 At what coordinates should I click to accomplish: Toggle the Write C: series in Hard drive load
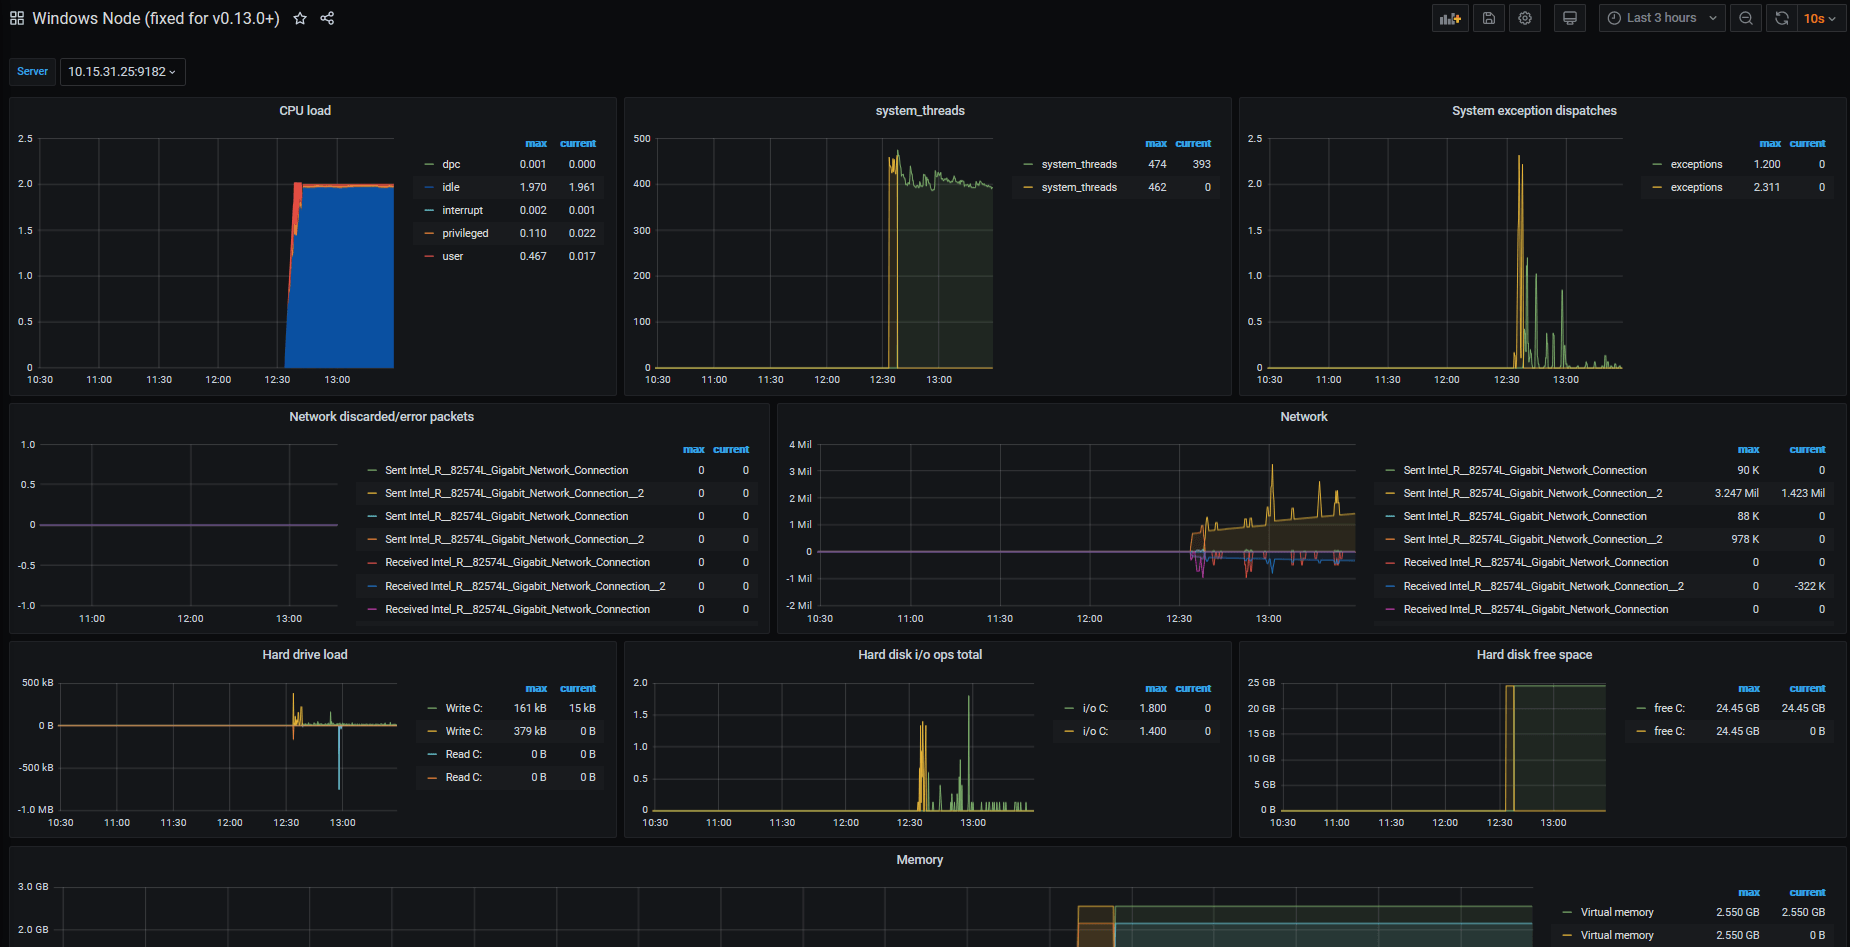(464, 707)
